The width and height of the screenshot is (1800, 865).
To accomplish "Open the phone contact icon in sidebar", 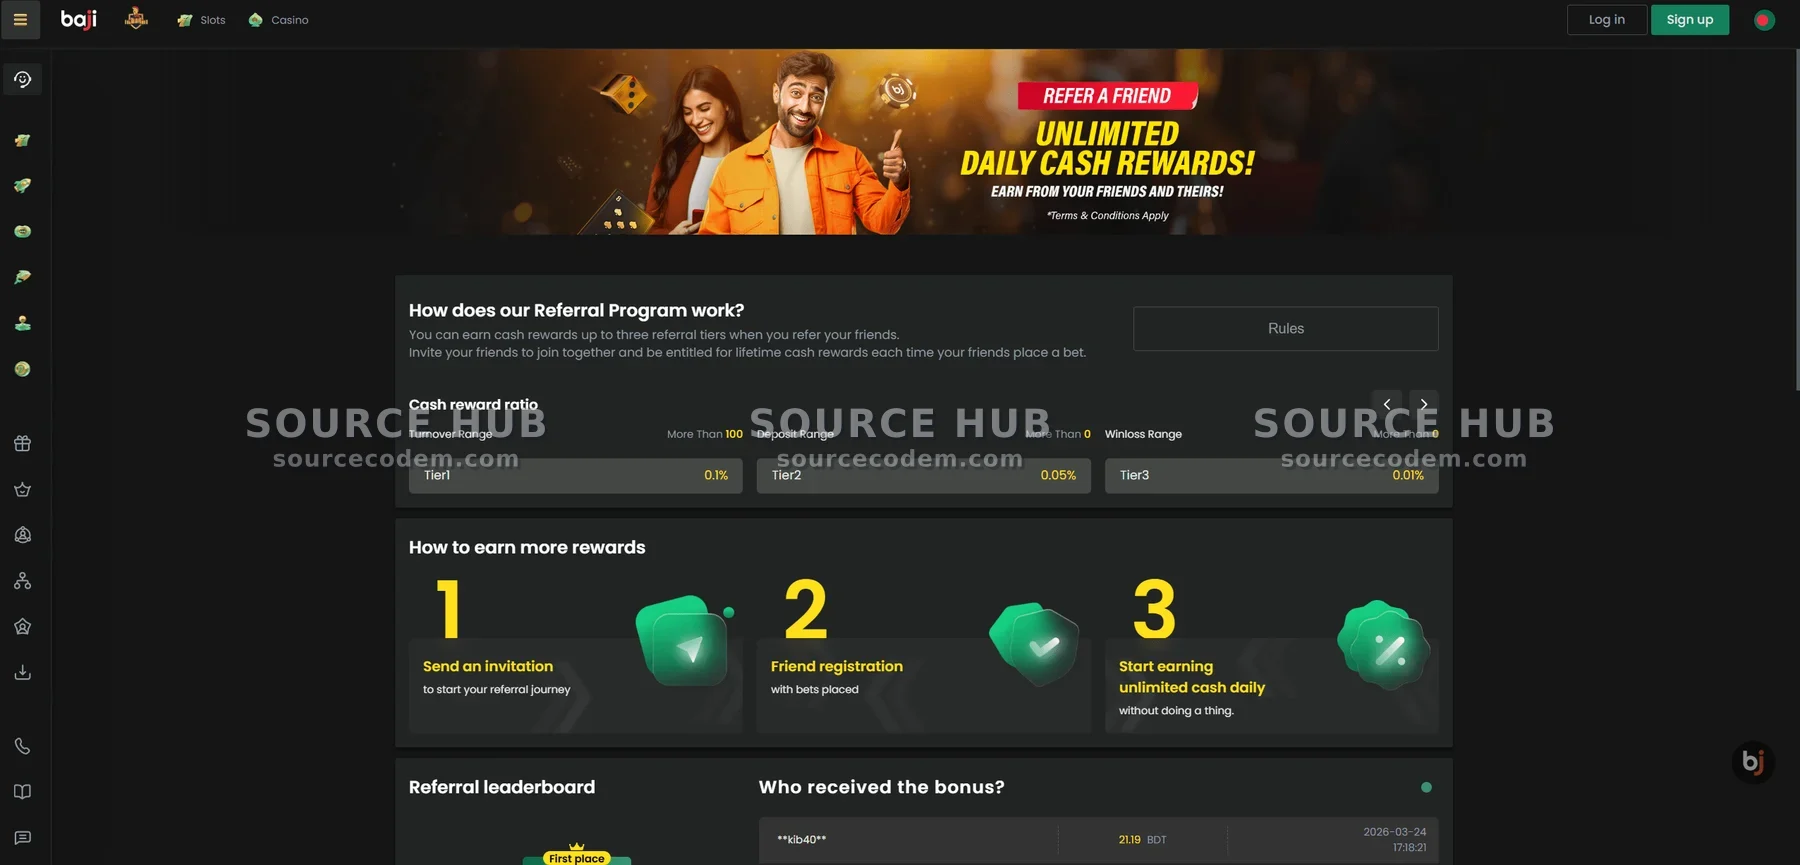I will pos(22,746).
